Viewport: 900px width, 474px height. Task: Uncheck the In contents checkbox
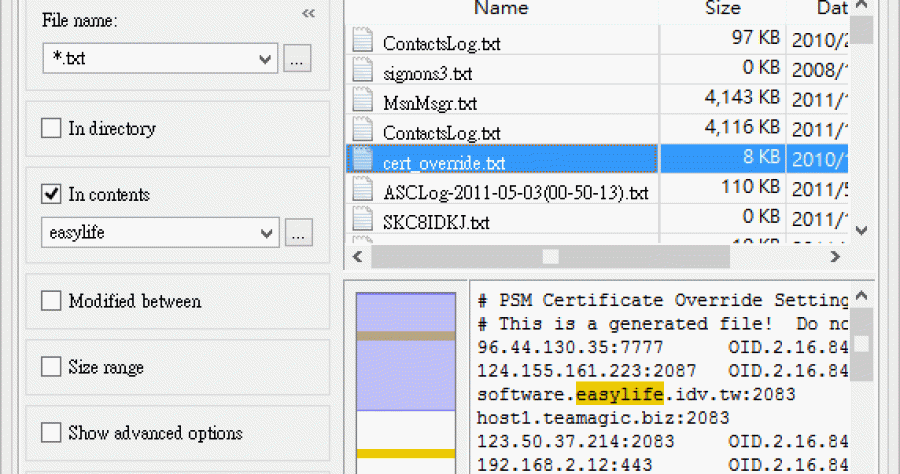pyautogui.click(x=51, y=194)
